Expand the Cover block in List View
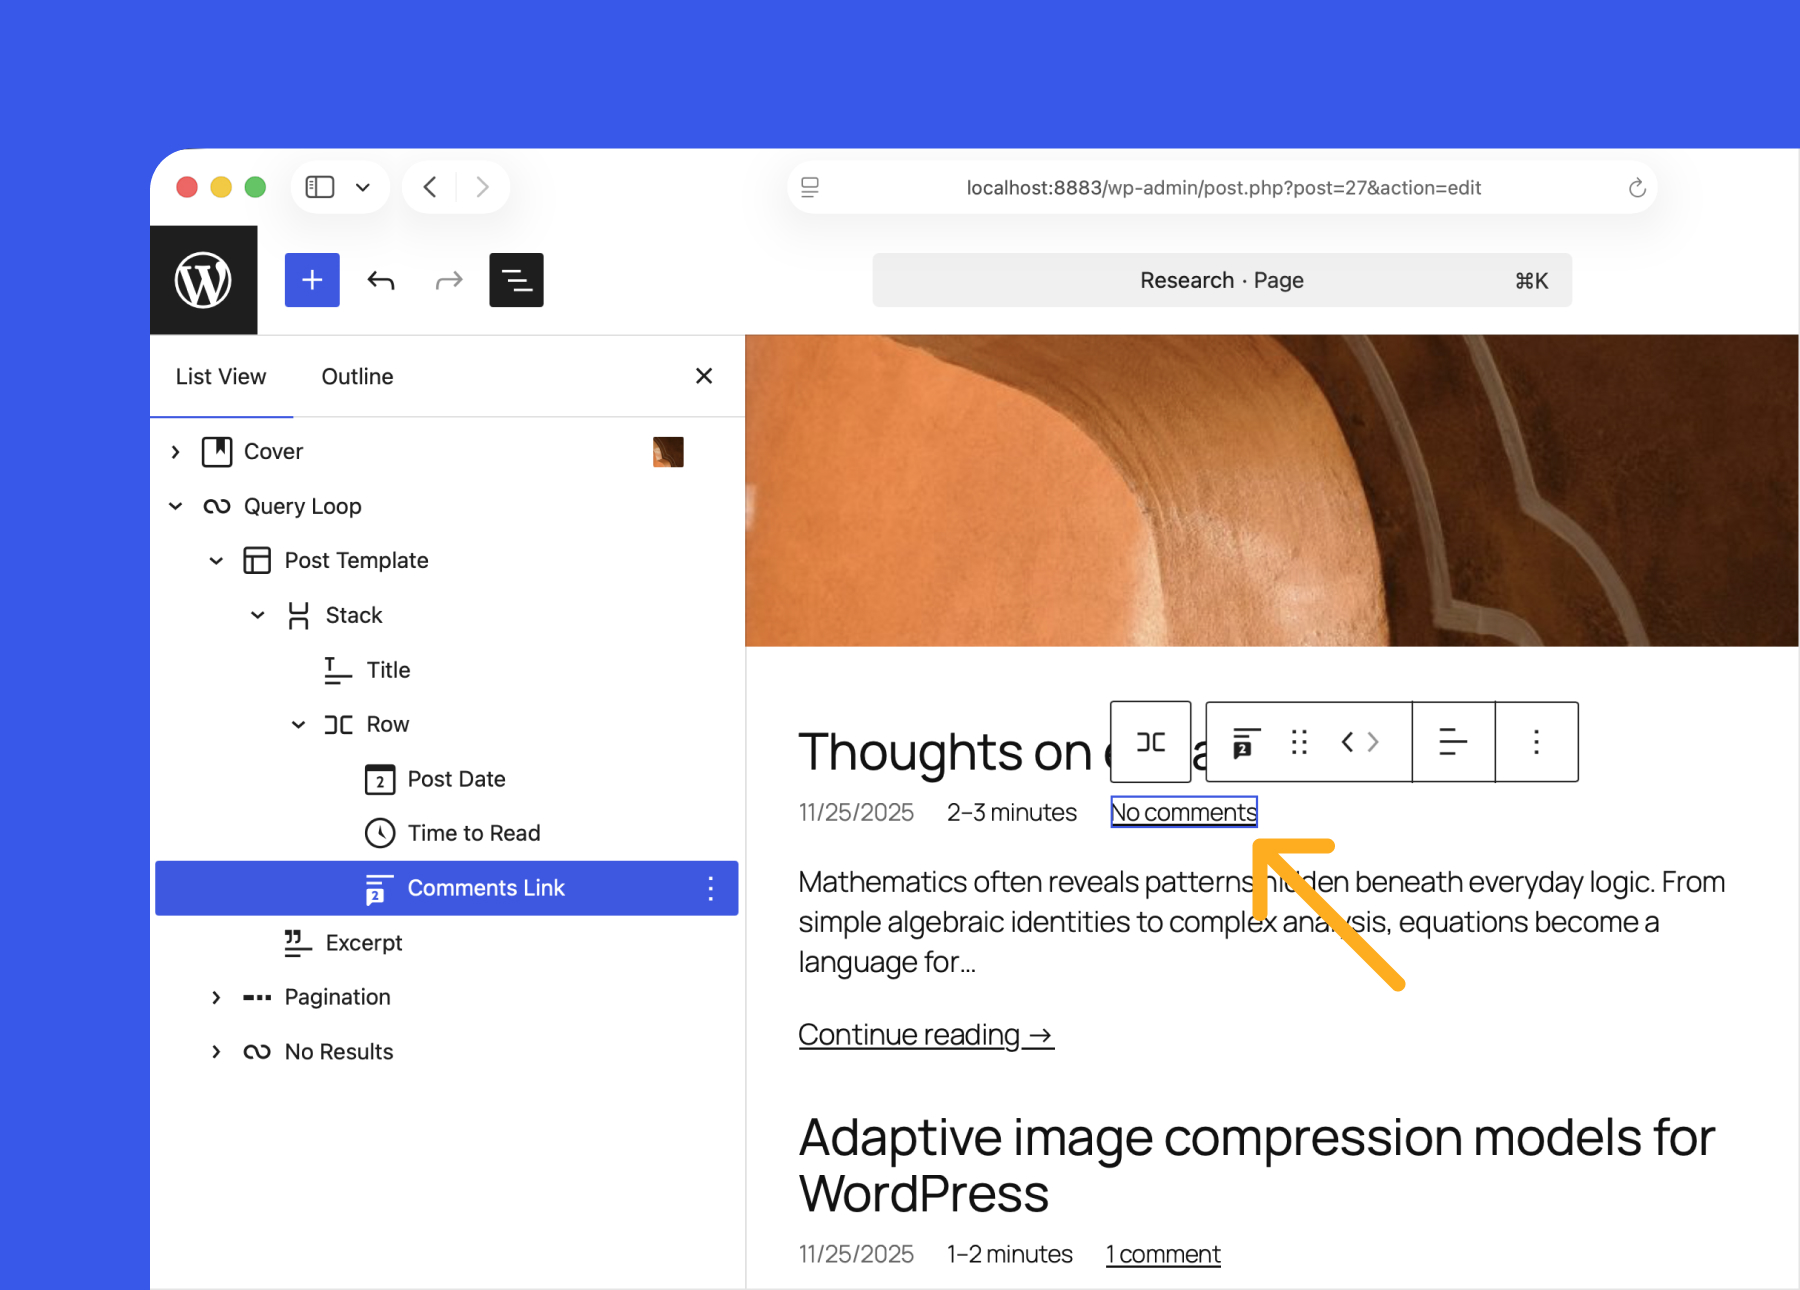The width and height of the screenshot is (1800, 1290). point(175,451)
